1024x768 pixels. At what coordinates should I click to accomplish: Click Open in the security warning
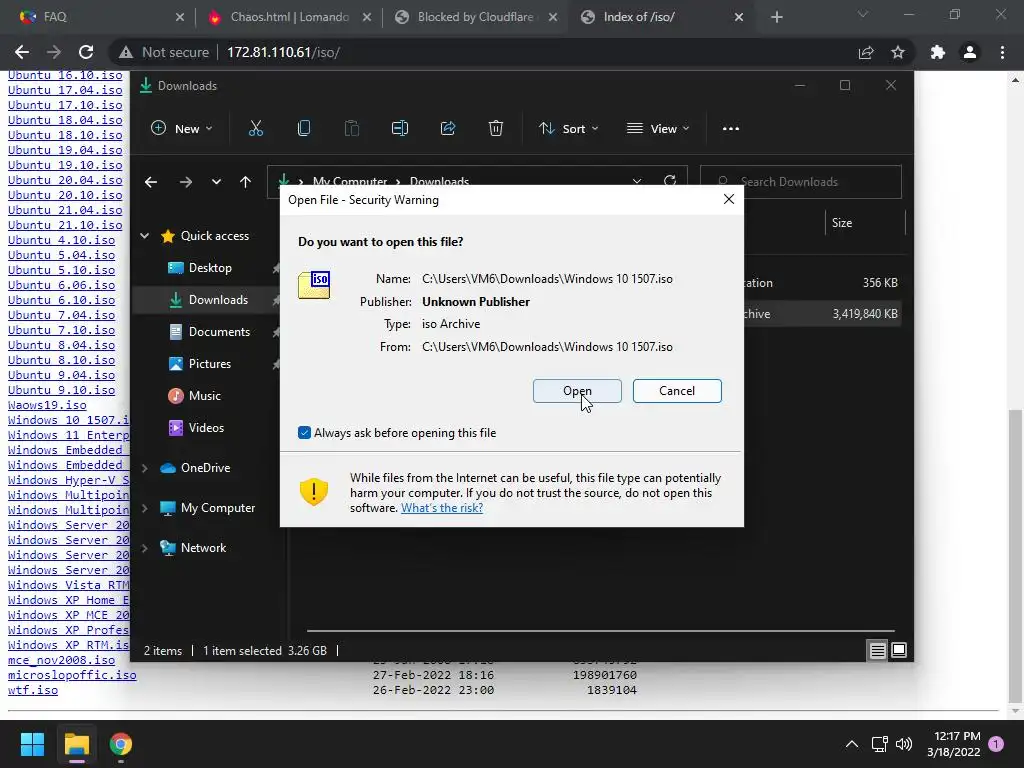pos(577,391)
